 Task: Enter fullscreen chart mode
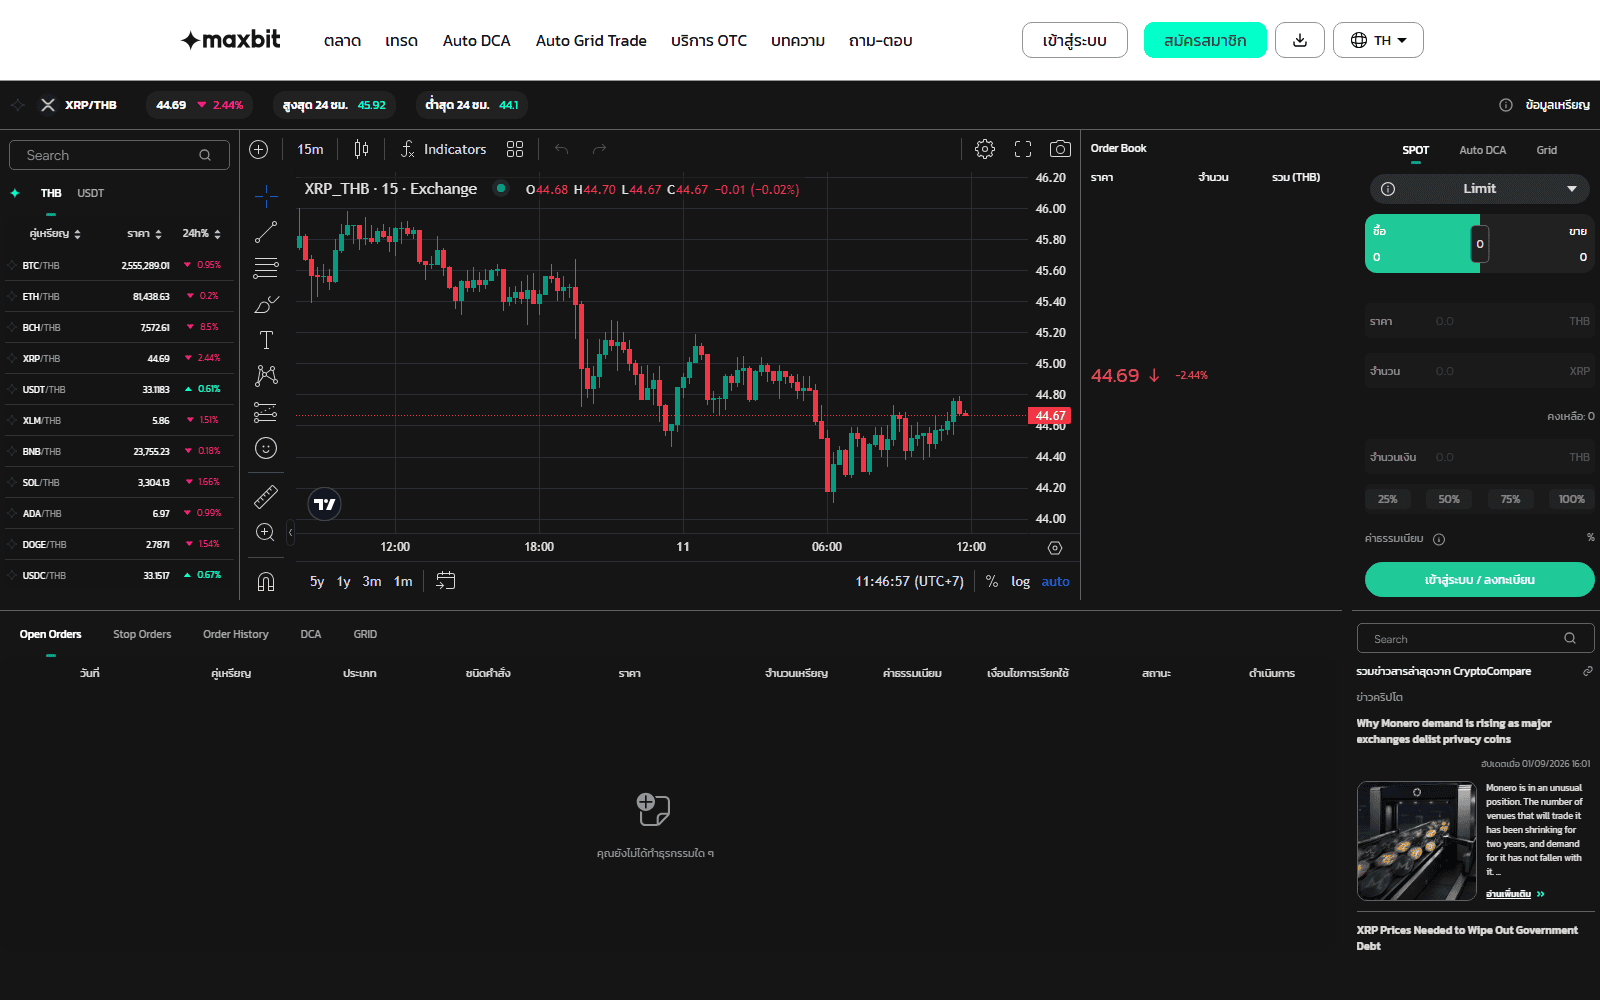click(x=1023, y=149)
